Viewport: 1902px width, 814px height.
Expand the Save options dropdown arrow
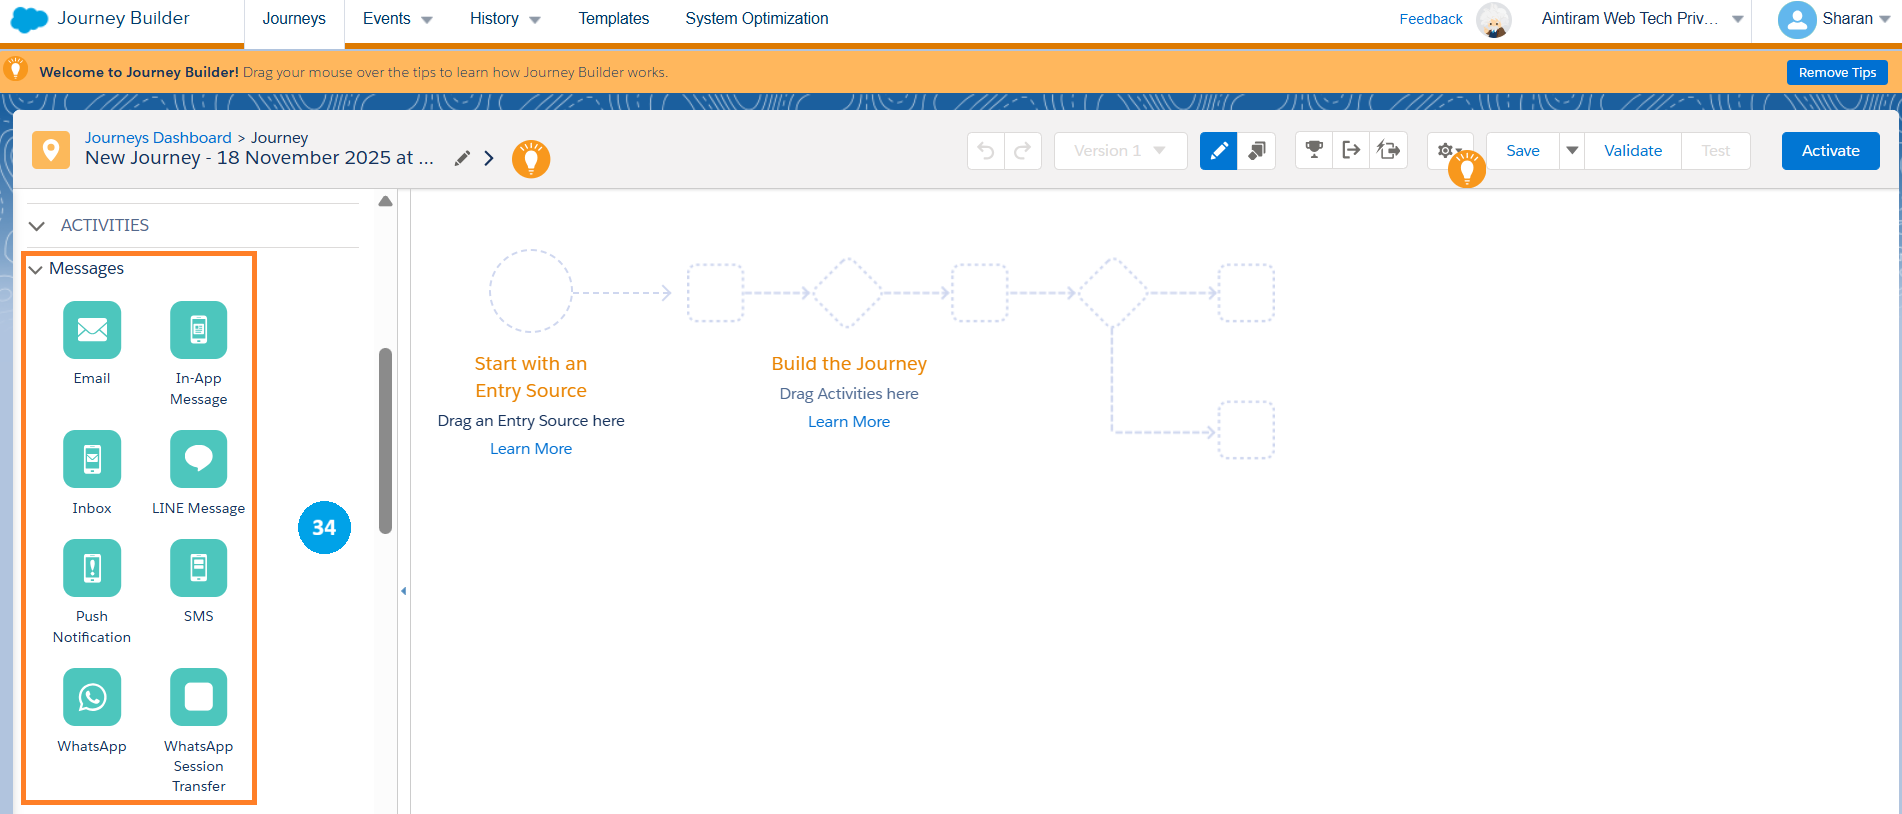click(1572, 151)
